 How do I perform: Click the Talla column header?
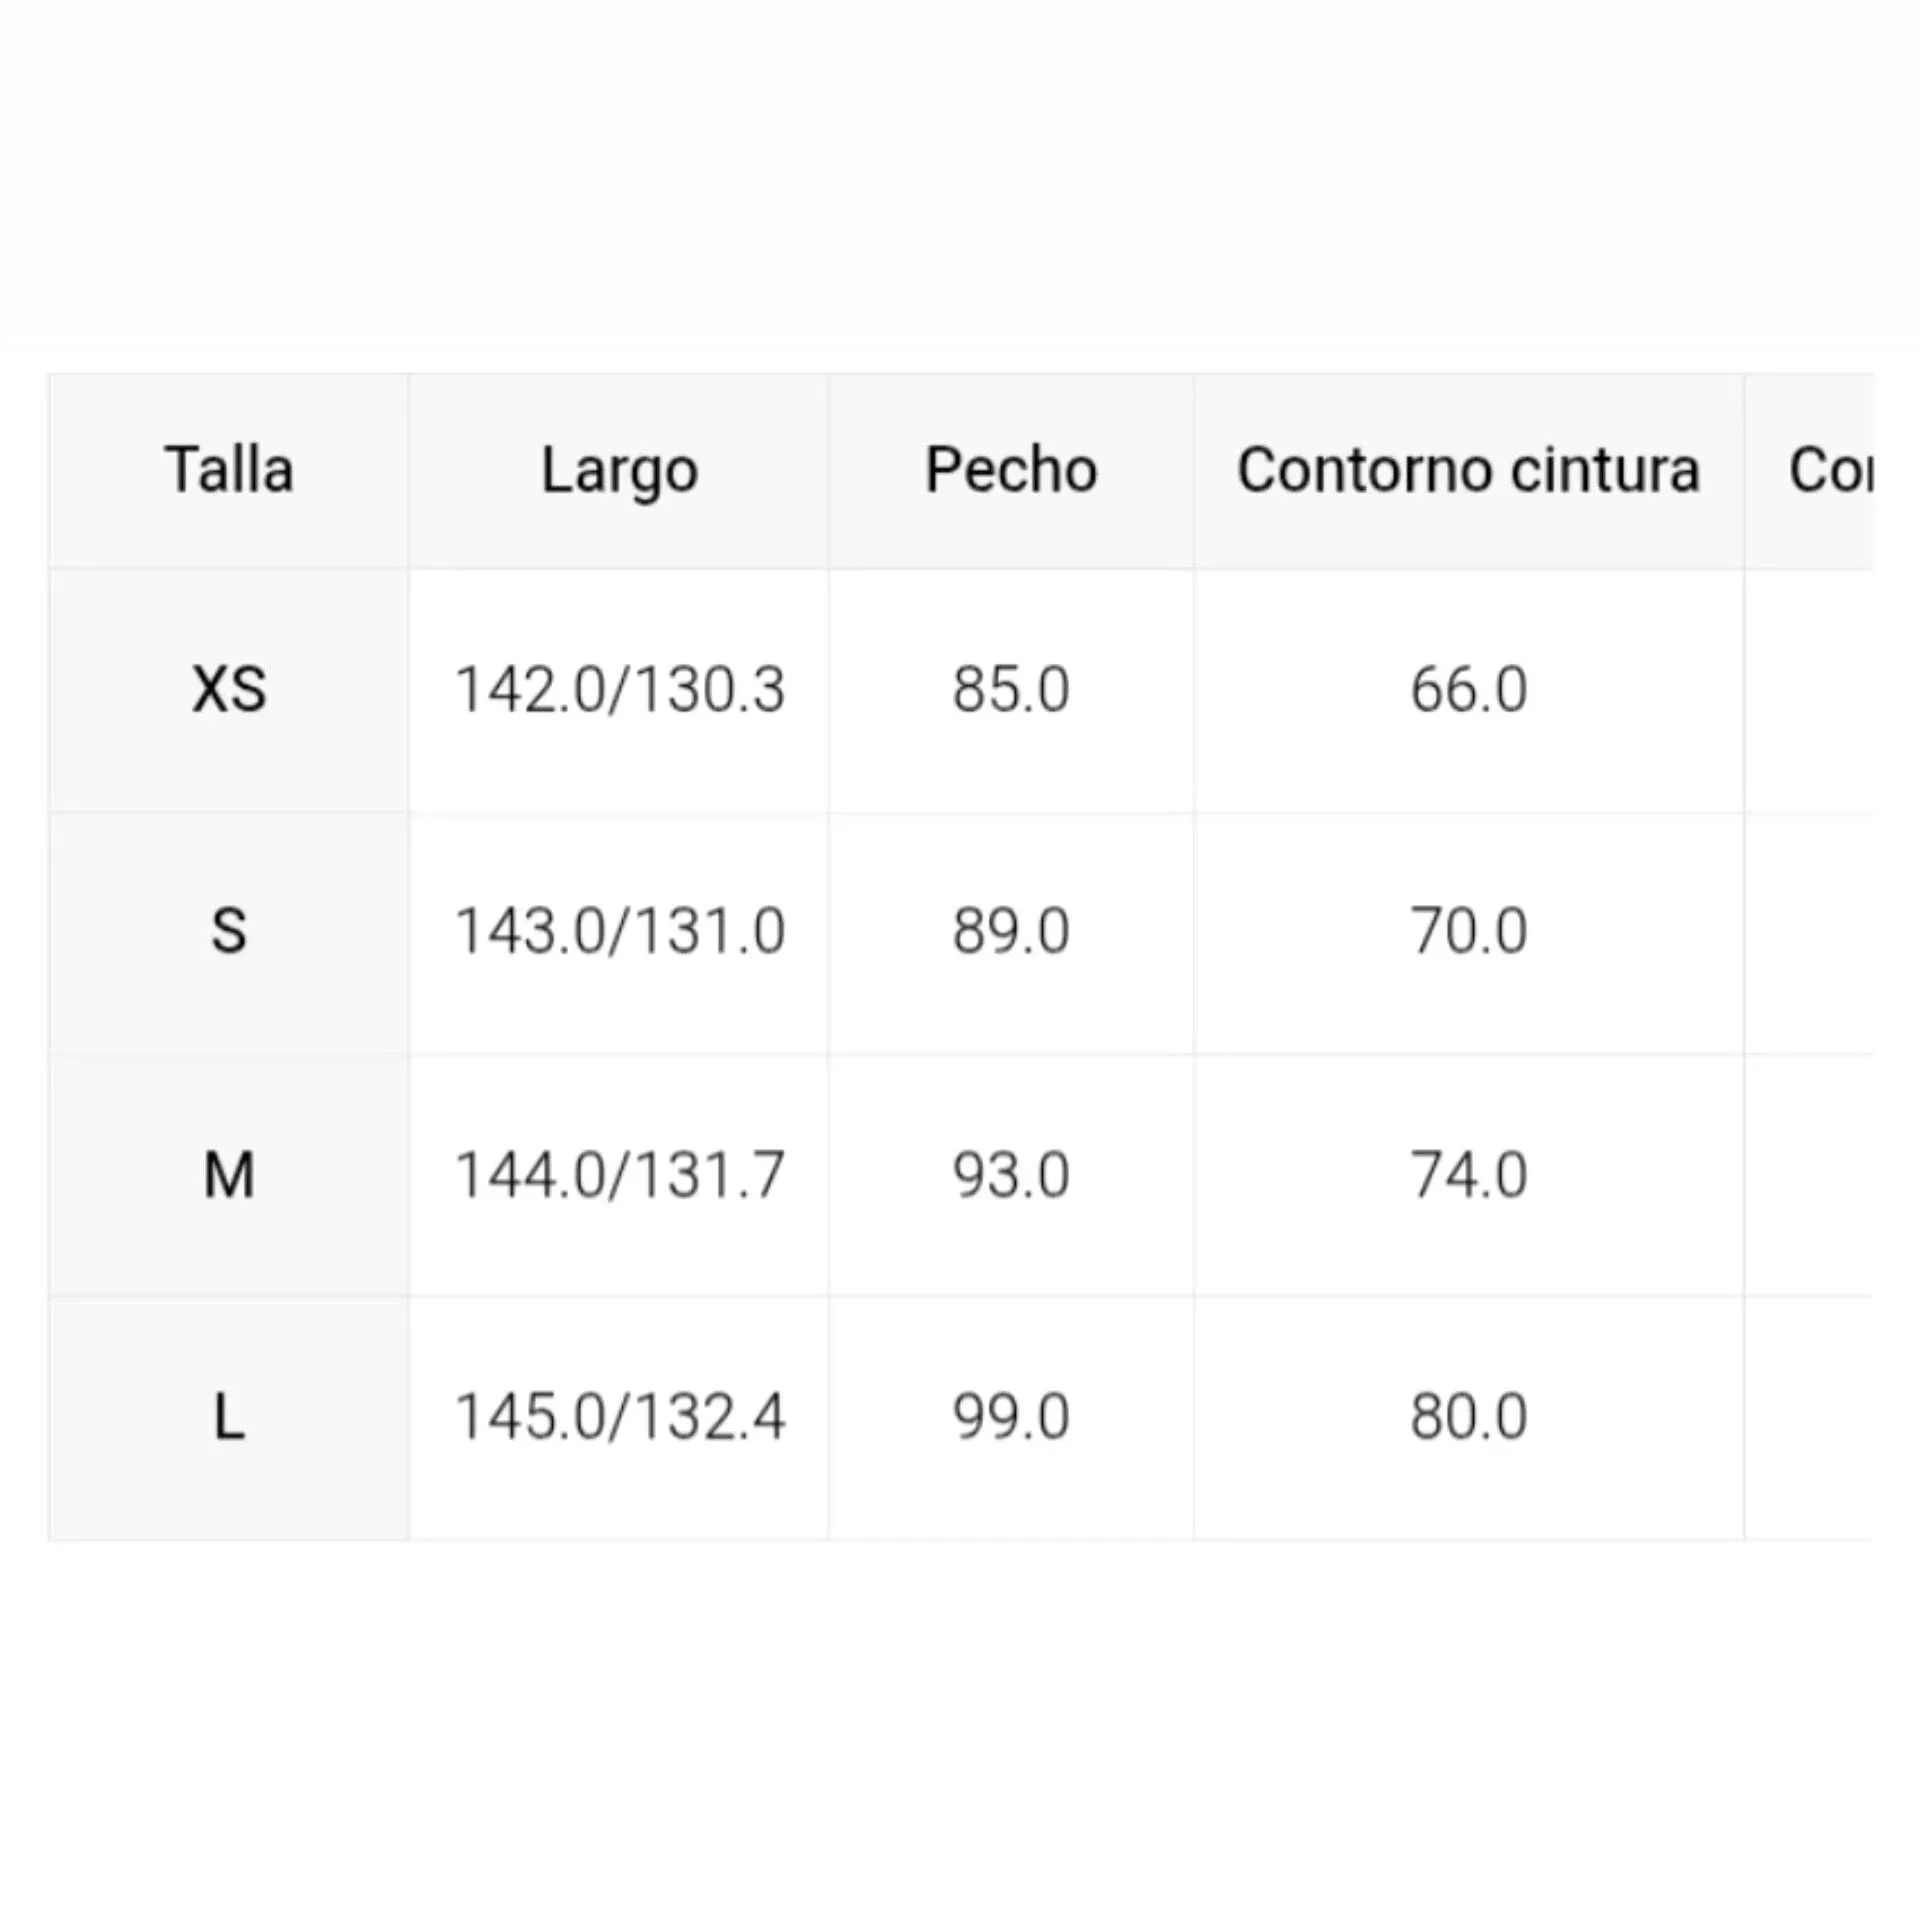point(229,470)
